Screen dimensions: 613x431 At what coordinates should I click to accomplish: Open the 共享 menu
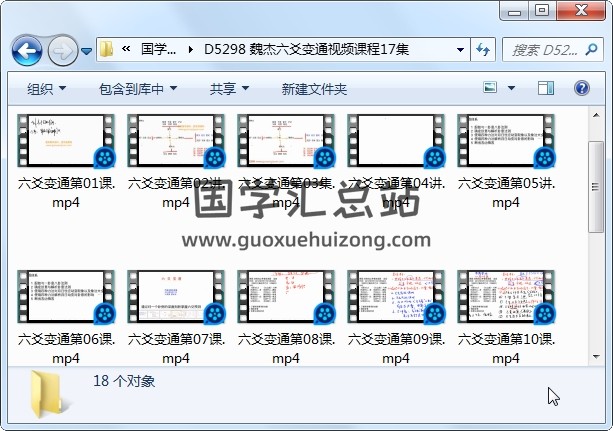(229, 89)
